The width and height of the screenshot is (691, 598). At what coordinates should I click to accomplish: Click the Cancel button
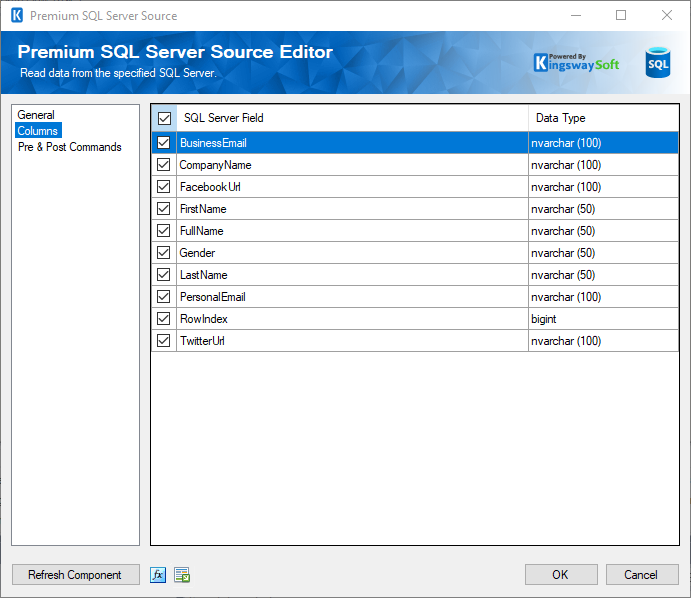[x=642, y=575]
